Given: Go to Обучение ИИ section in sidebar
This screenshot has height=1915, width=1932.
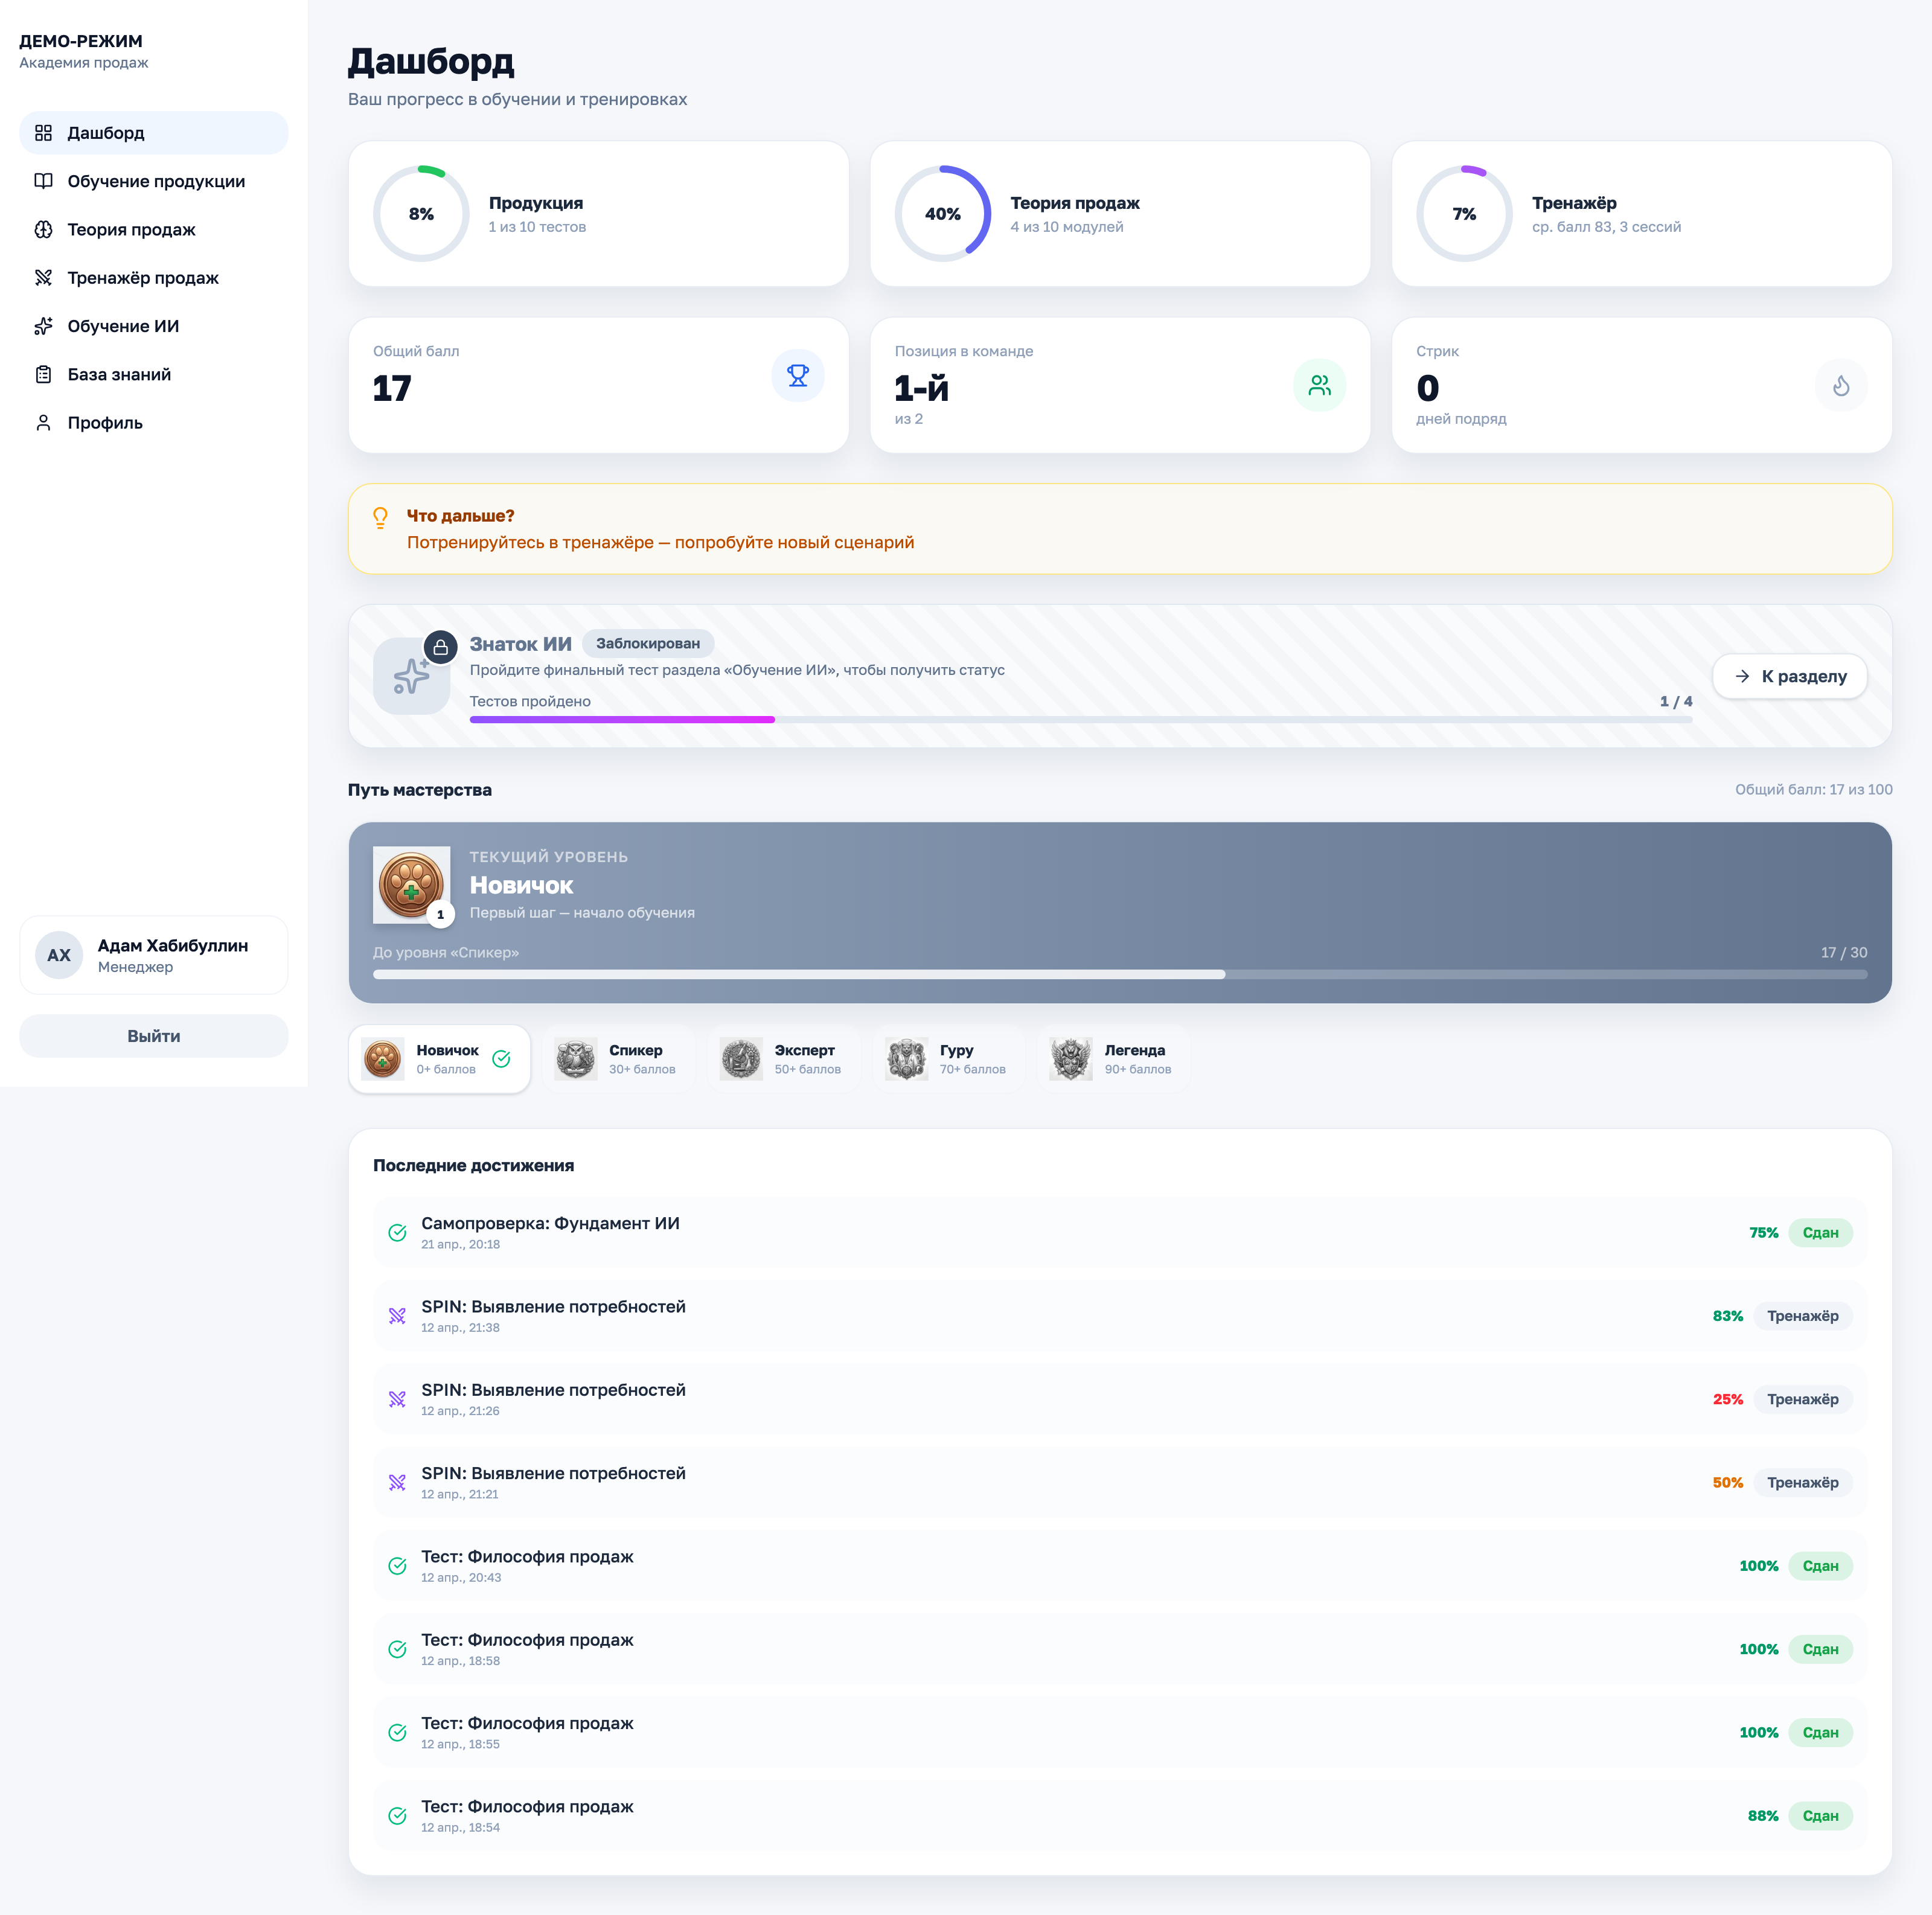Looking at the screenshot, I should [123, 326].
